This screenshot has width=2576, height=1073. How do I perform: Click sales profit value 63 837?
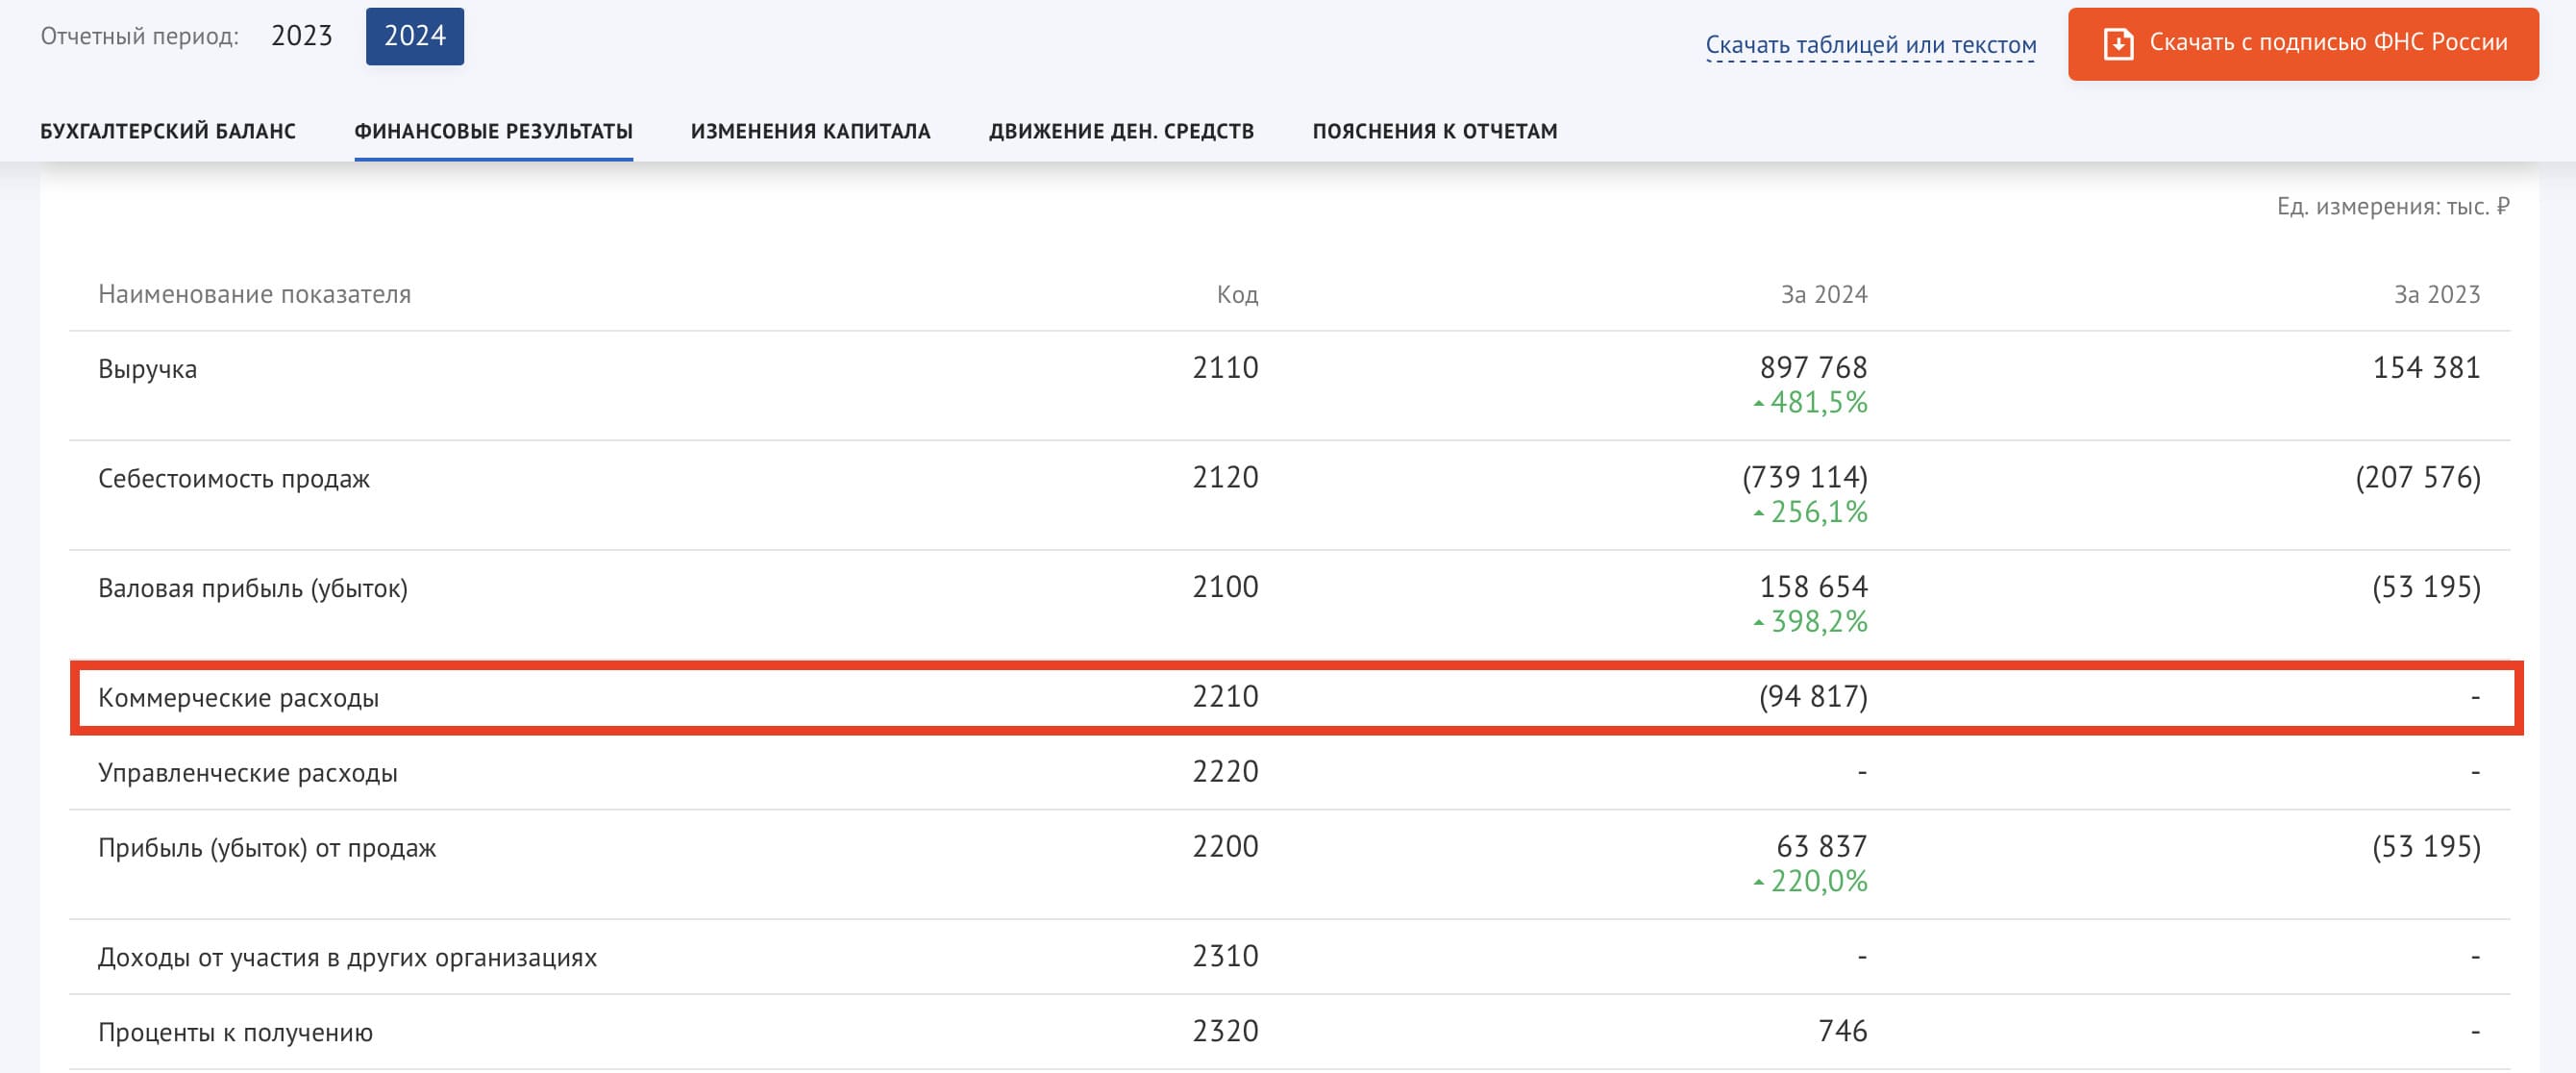point(1822,847)
